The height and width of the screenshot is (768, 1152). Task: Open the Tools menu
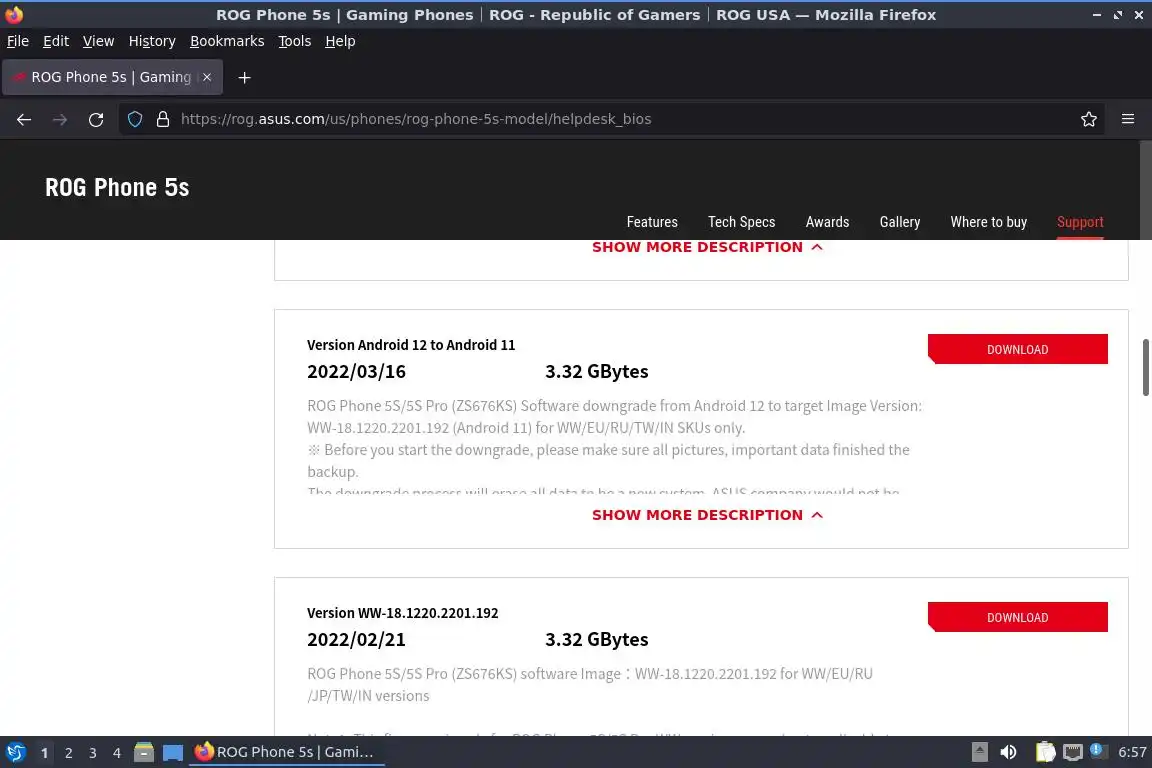pos(295,41)
